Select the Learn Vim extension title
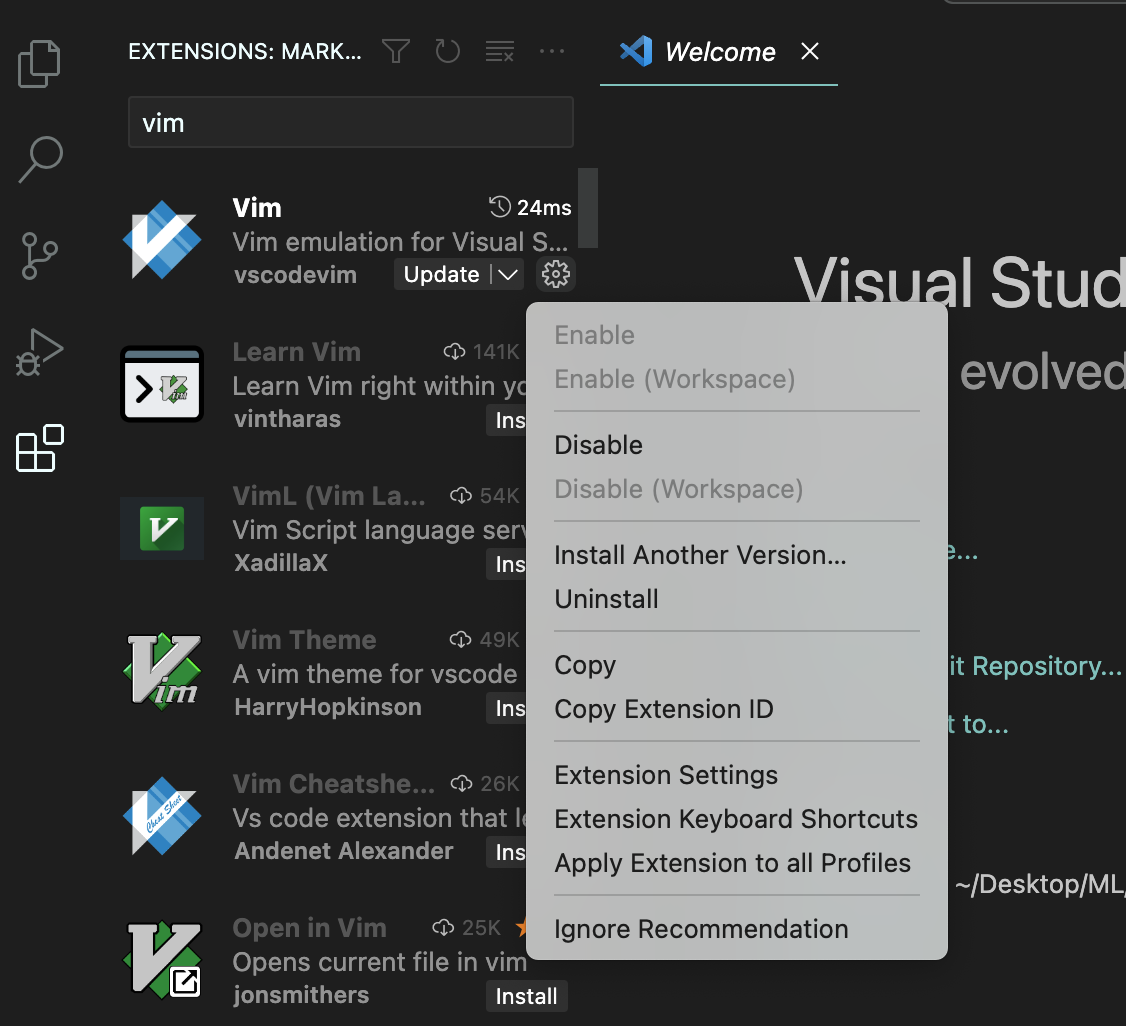Image resolution: width=1126 pixels, height=1026 pixels. pyautogui.click(x=297, y=352)
